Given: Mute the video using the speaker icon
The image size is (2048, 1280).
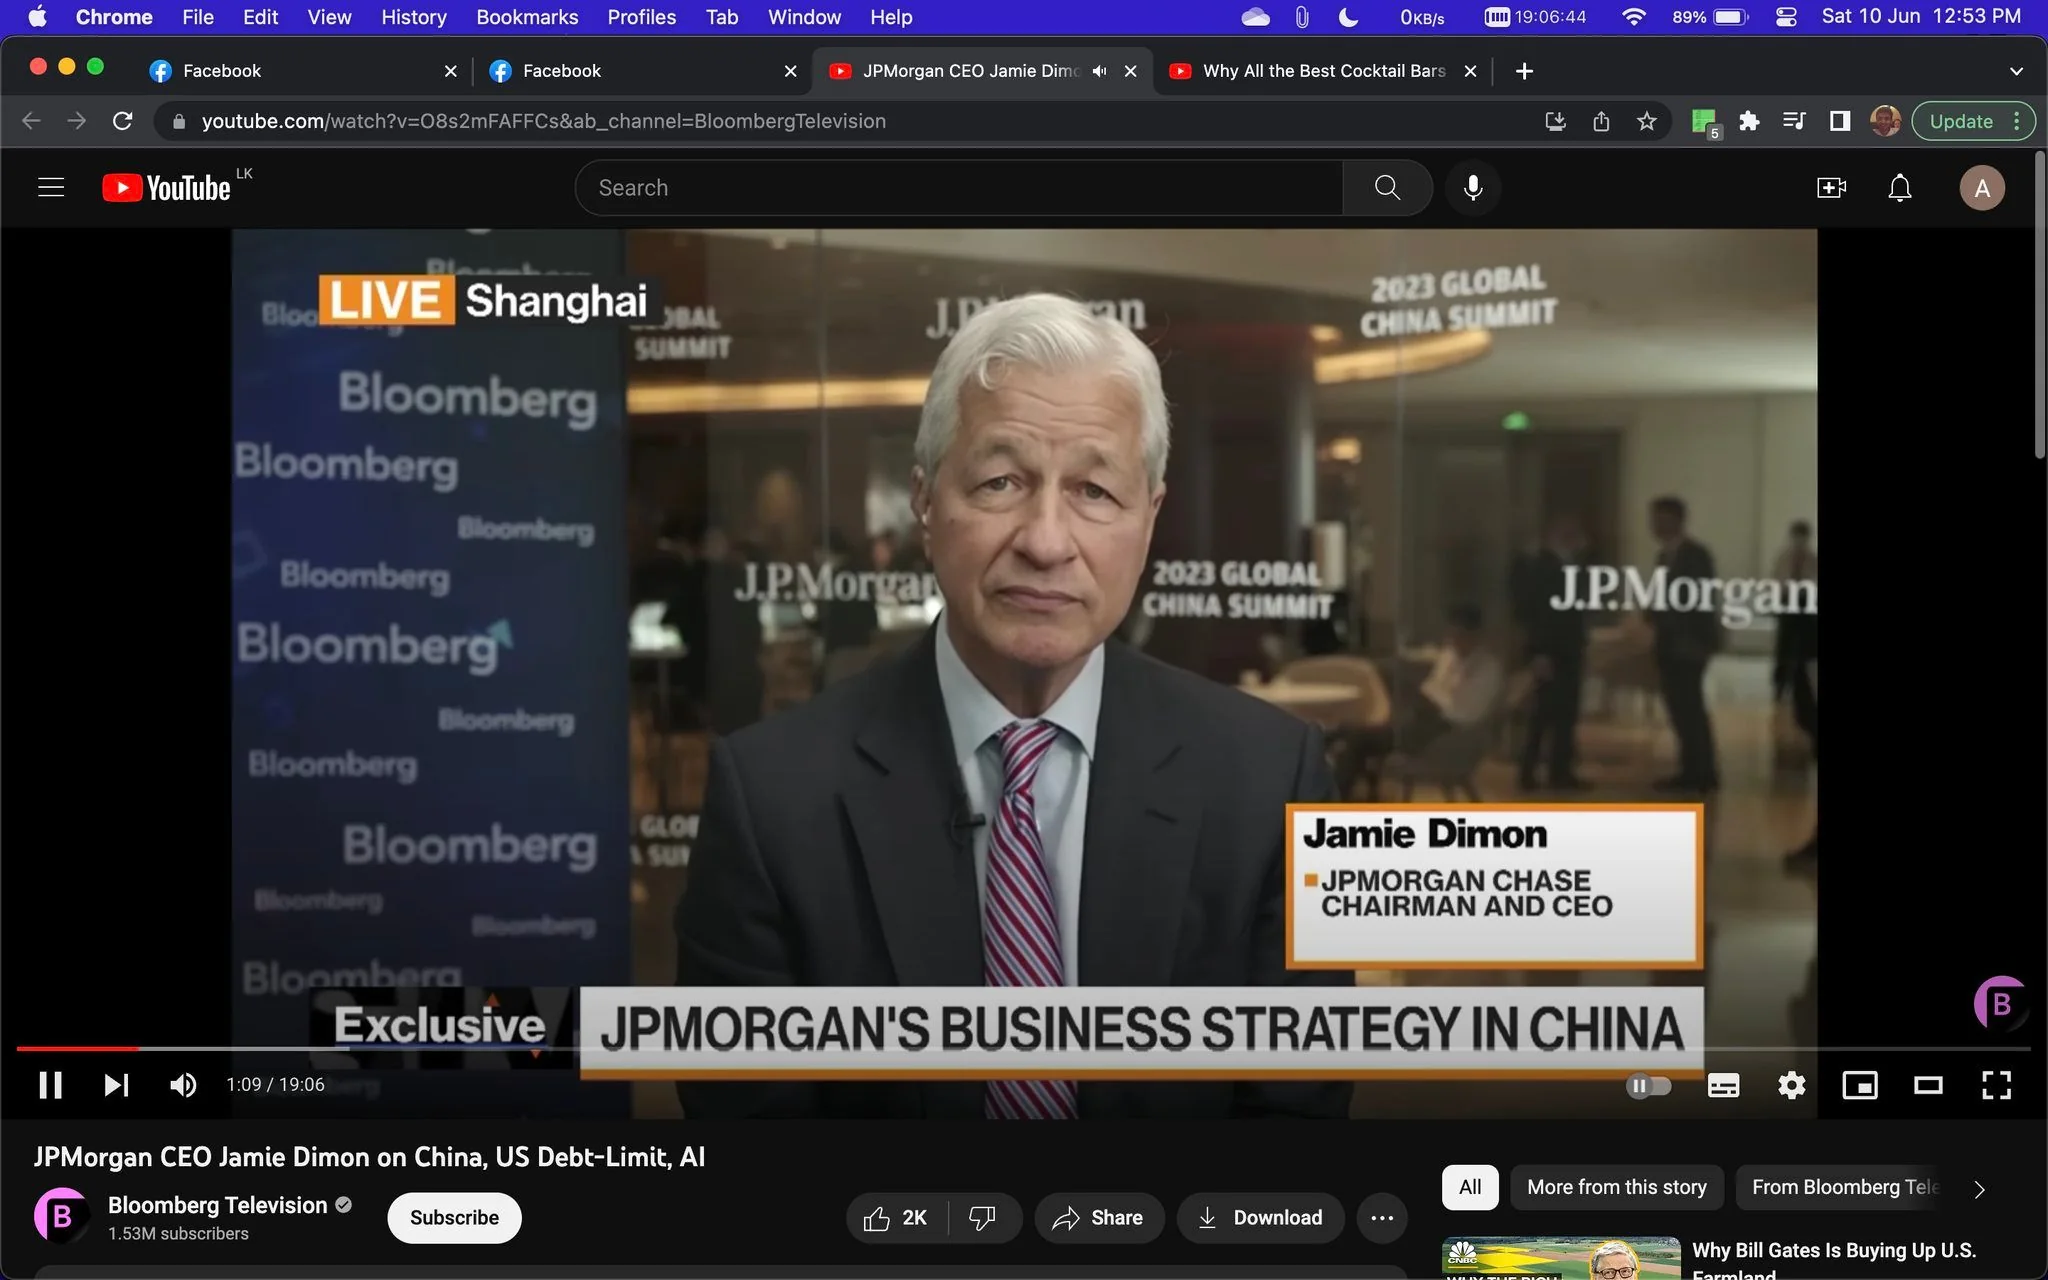Looking at the screenshot, I should click(x=183, y=1085).
